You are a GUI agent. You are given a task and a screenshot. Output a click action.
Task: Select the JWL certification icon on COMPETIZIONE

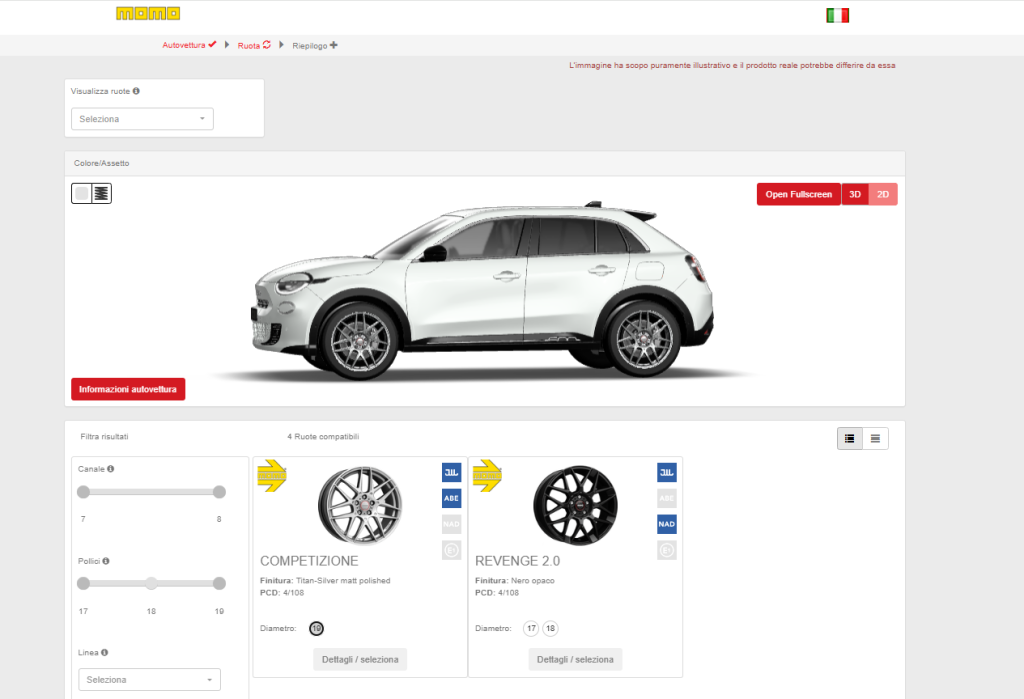pyautogui.click(x=452, y=471)
